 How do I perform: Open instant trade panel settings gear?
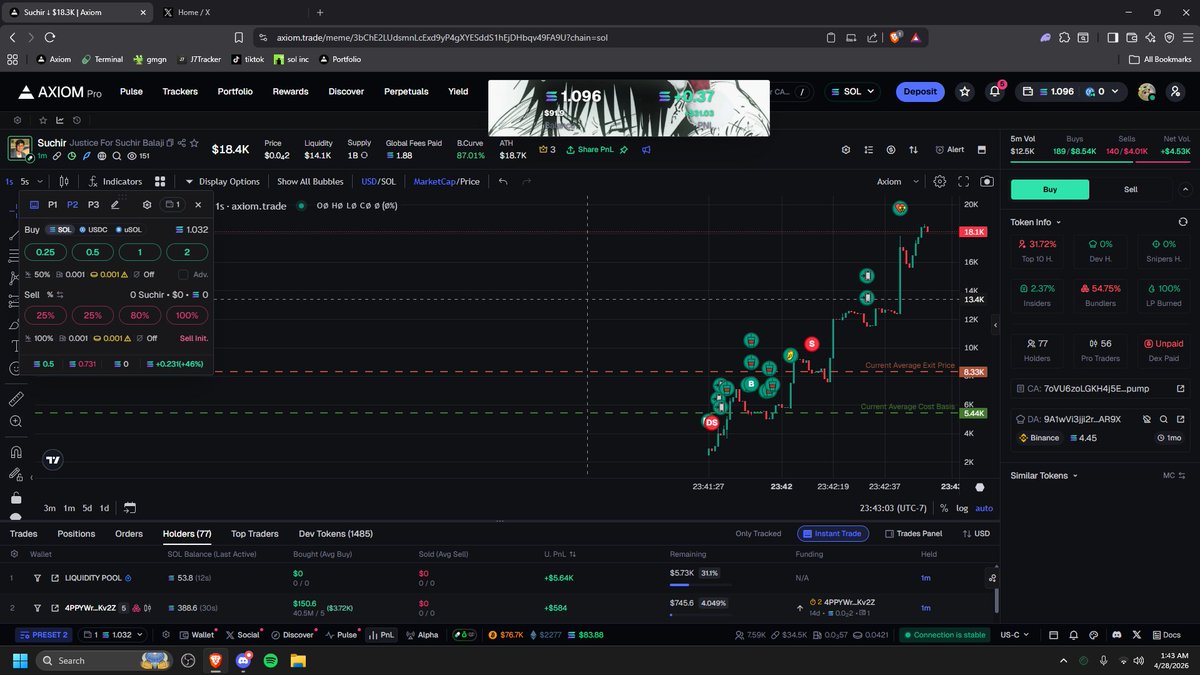click(147, 204)
